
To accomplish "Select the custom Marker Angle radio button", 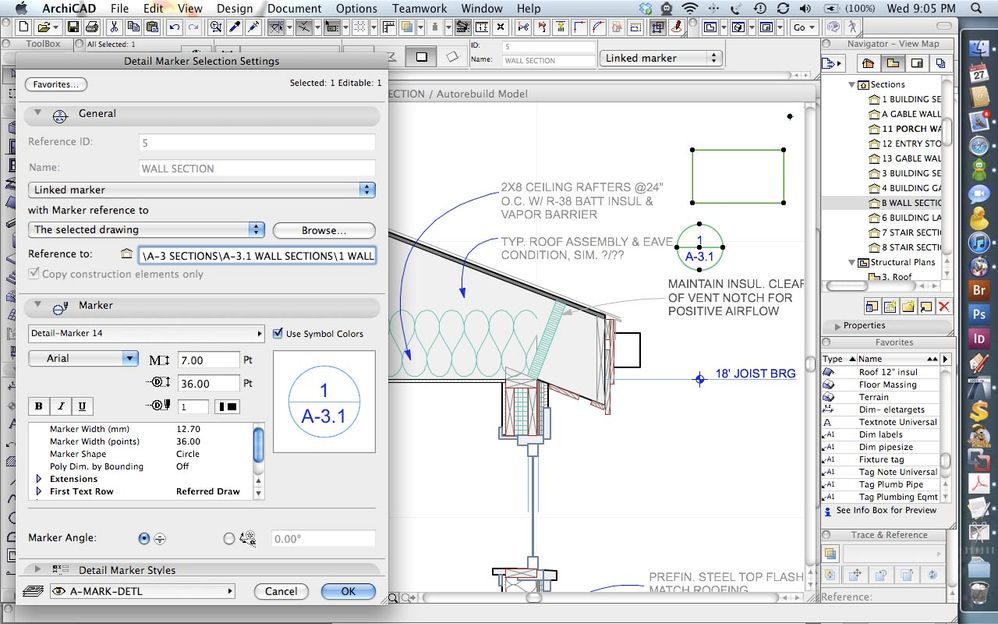I will (x=229, y=539).
